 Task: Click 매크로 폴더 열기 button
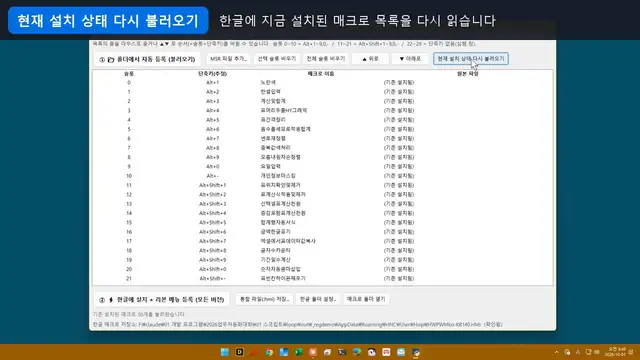[366, 299]
